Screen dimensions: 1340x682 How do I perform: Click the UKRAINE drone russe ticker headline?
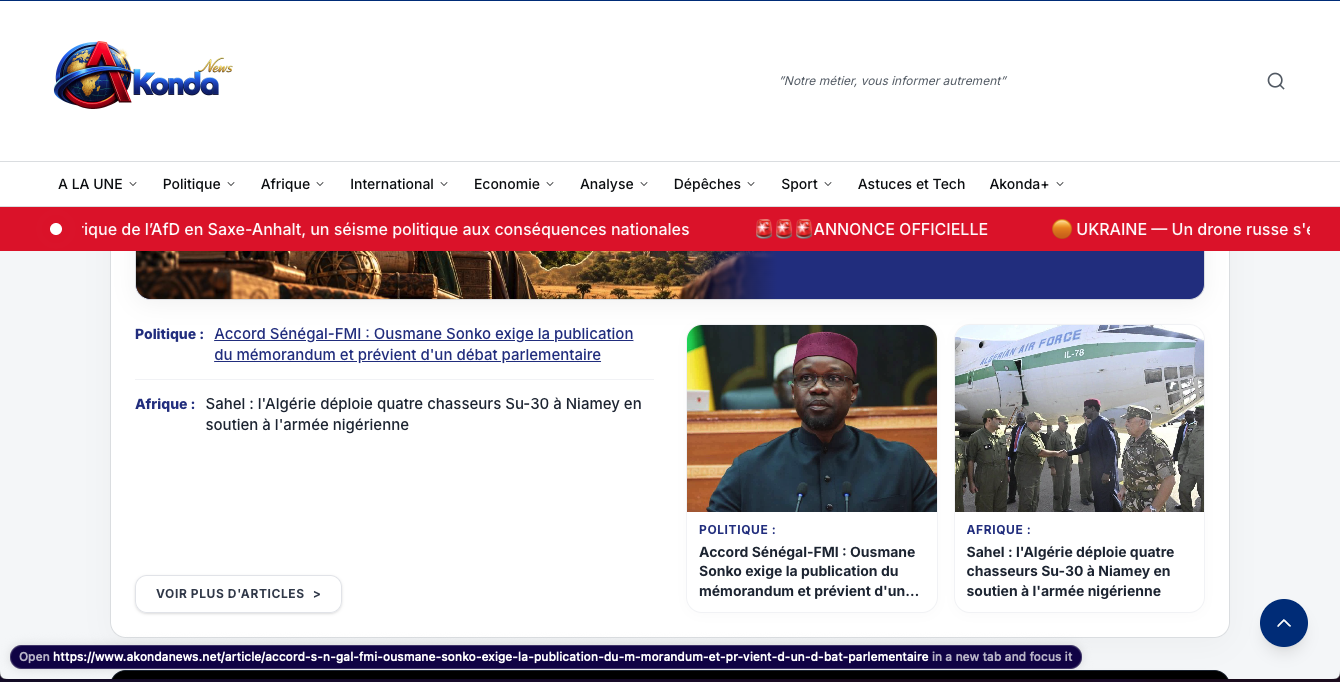click(1181, 229)
